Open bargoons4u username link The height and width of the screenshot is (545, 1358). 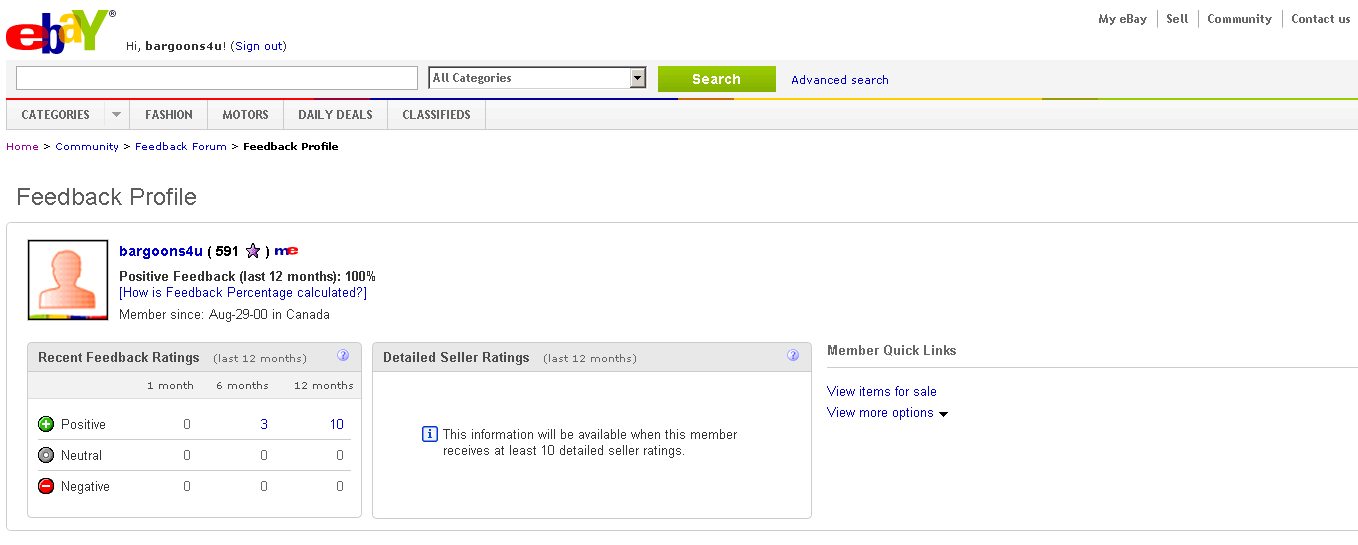coord(161,251)
